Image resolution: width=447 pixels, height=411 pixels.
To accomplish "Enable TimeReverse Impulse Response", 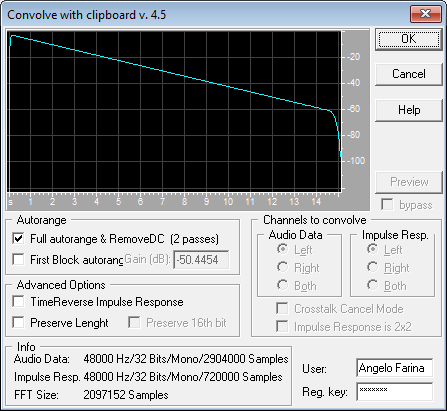I will (18, 302).
